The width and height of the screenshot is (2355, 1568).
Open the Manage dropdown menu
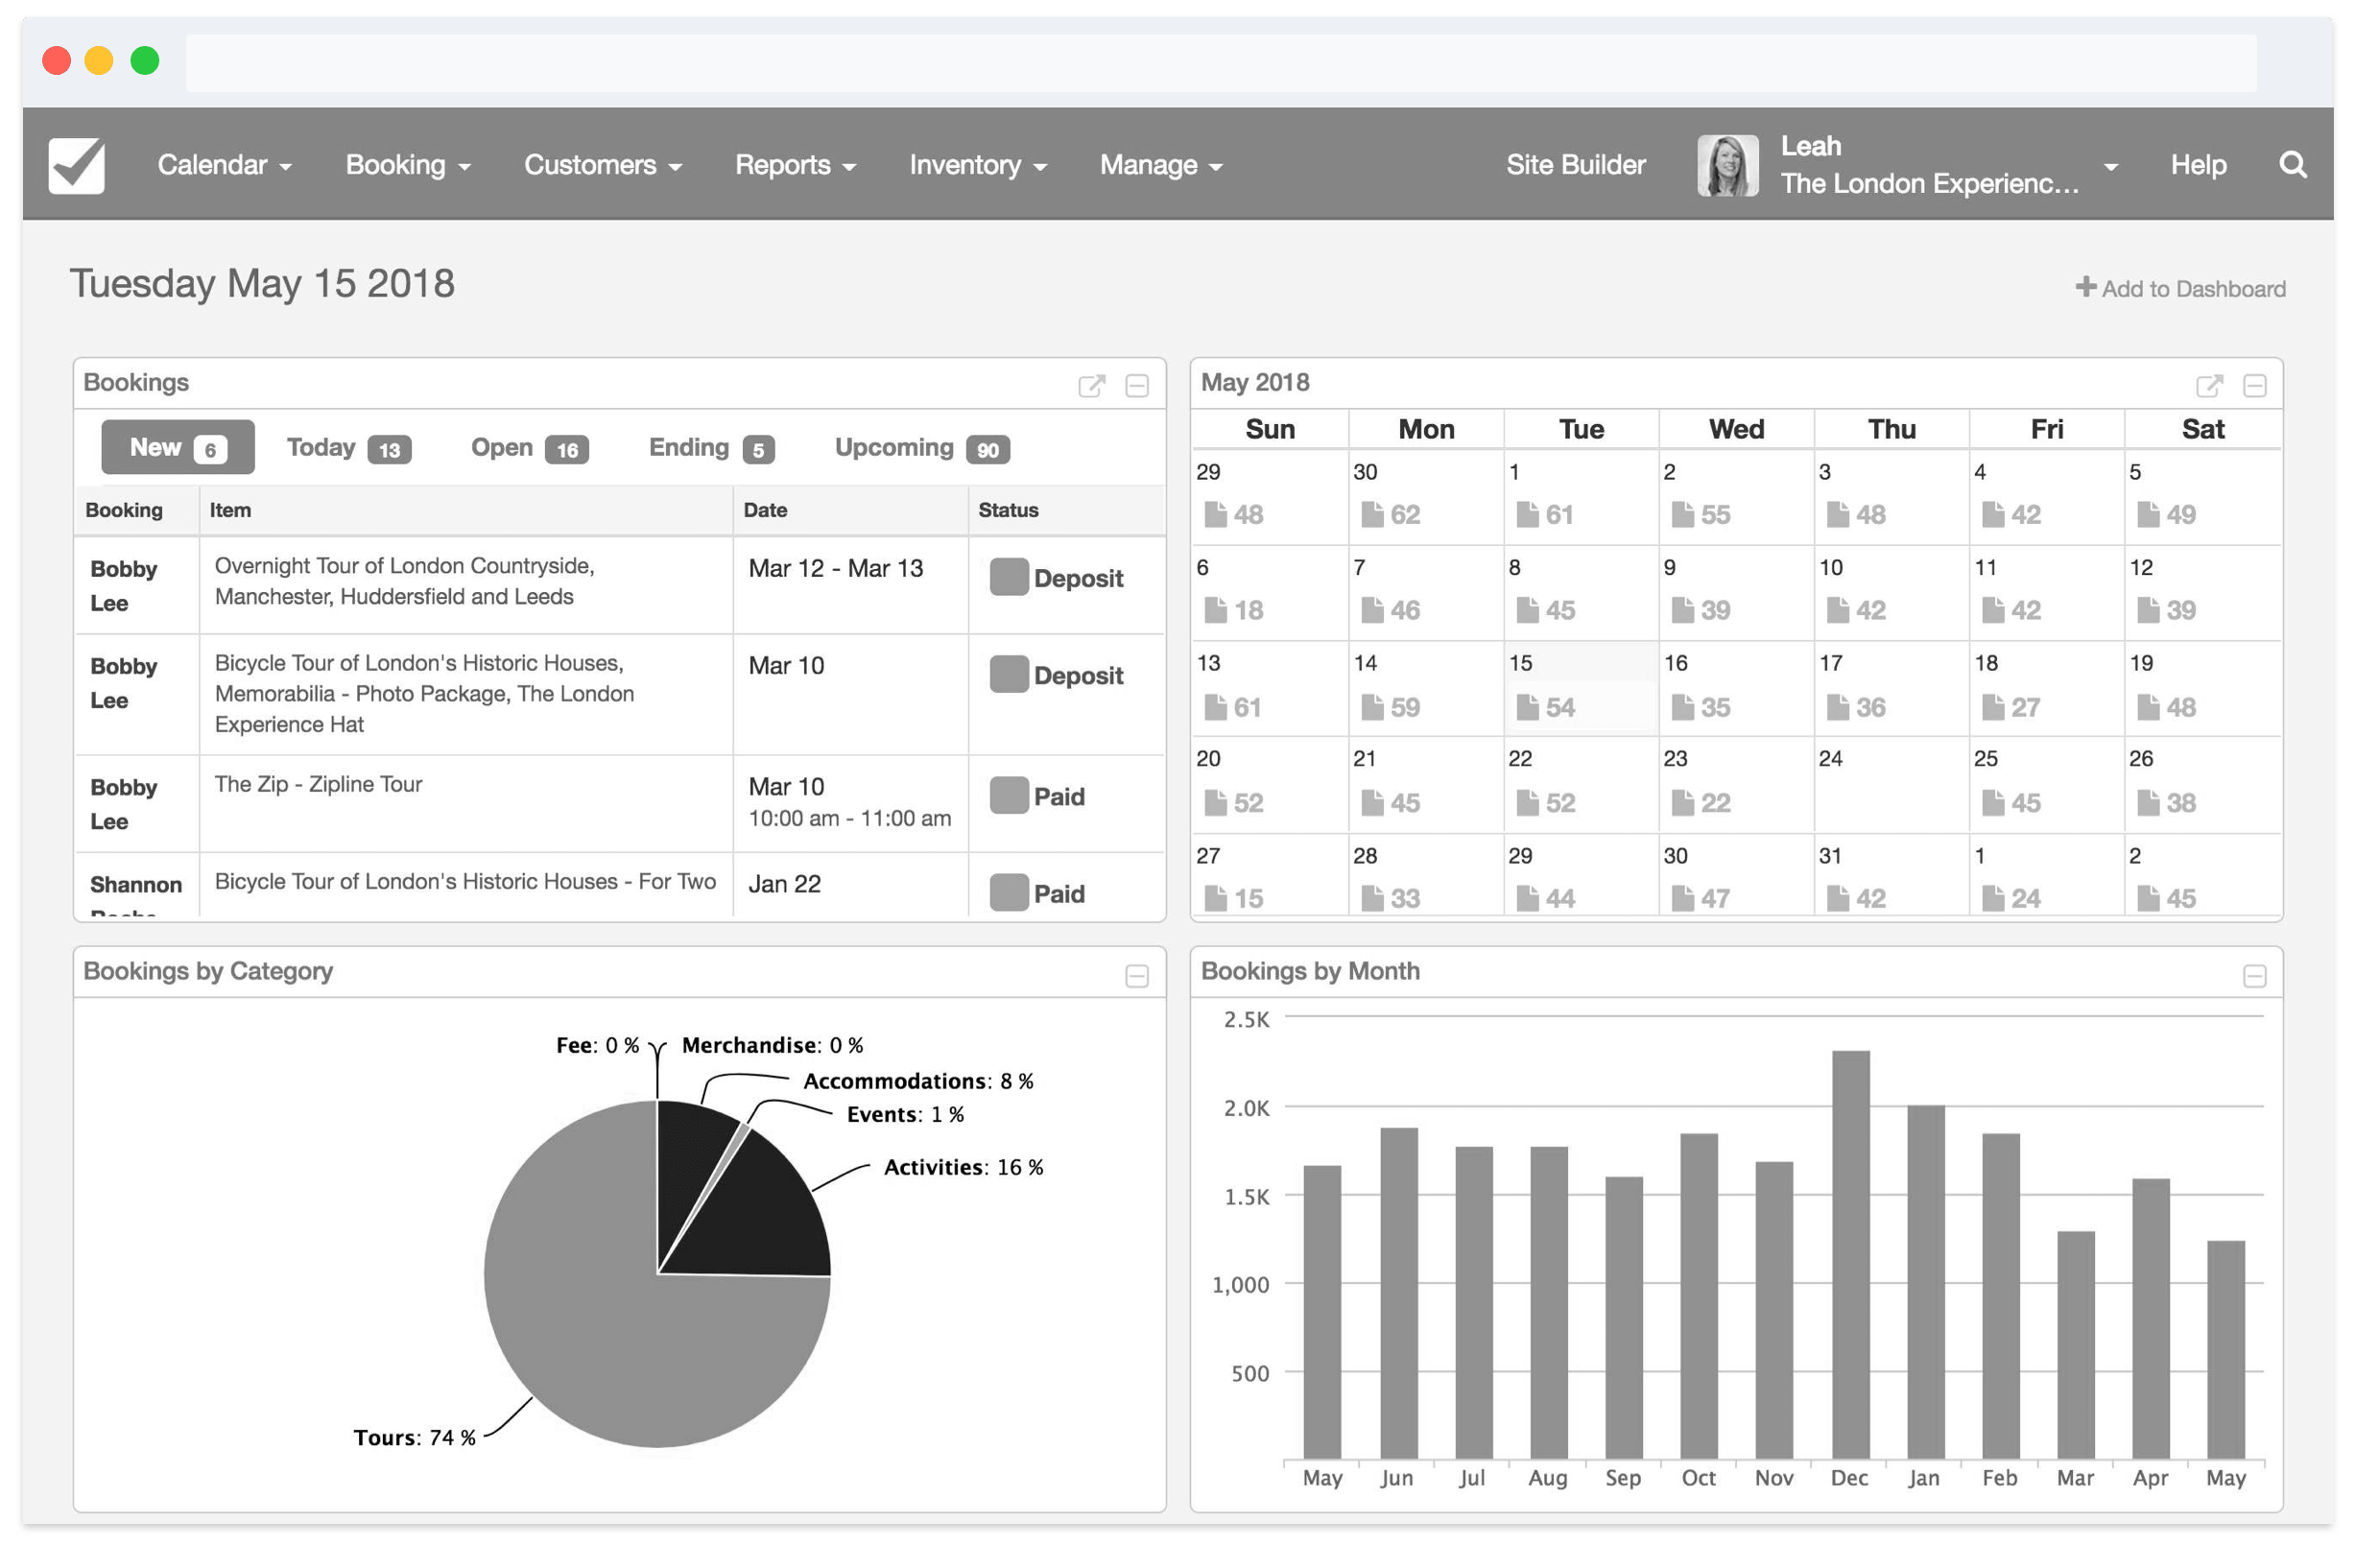[x=1160, y=165]
